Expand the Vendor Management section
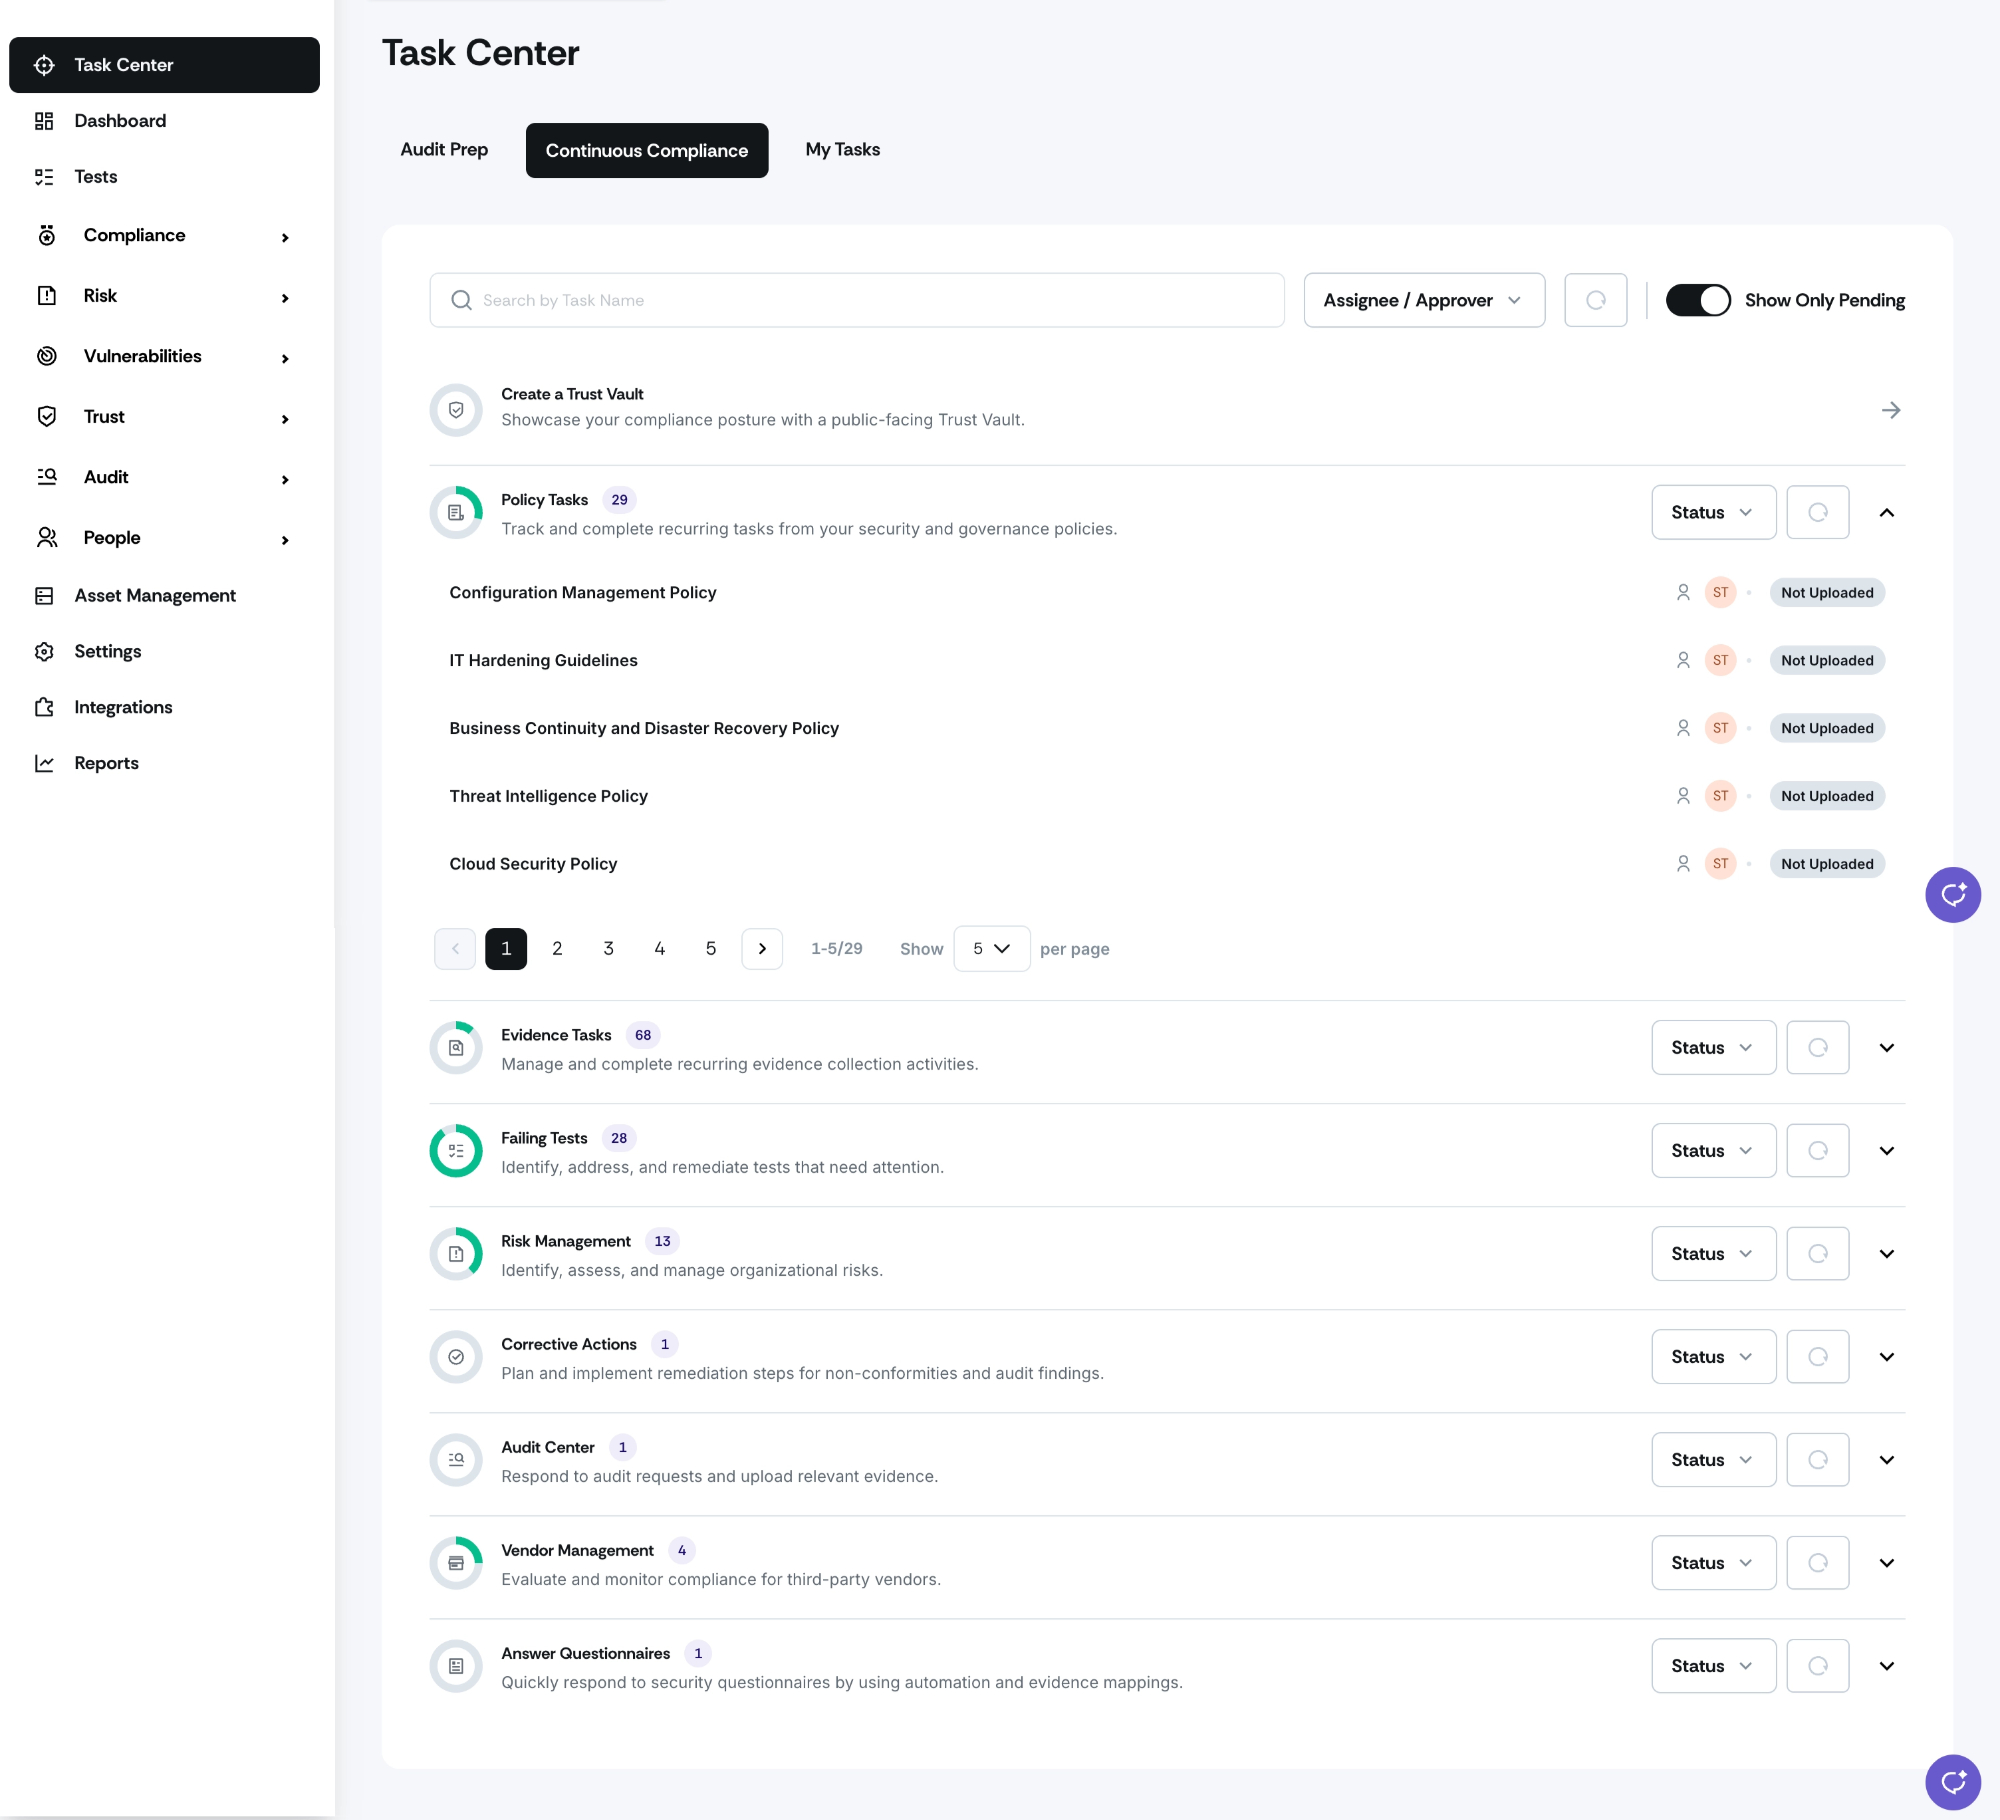Image resolution: width=2000 pixels, height=1820 pixels. tap(1886, 1563)
